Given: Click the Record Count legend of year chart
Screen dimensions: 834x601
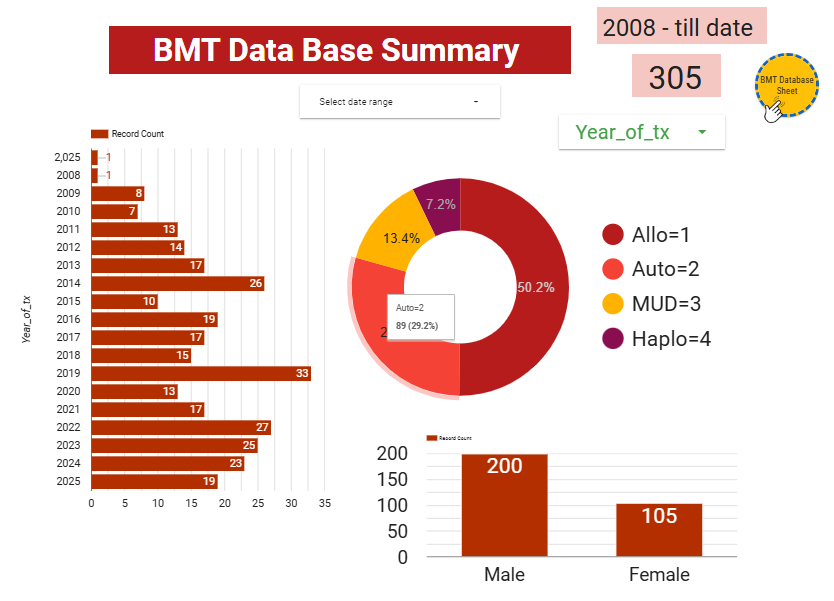Looking at the screenshot, I should (127, 134).
